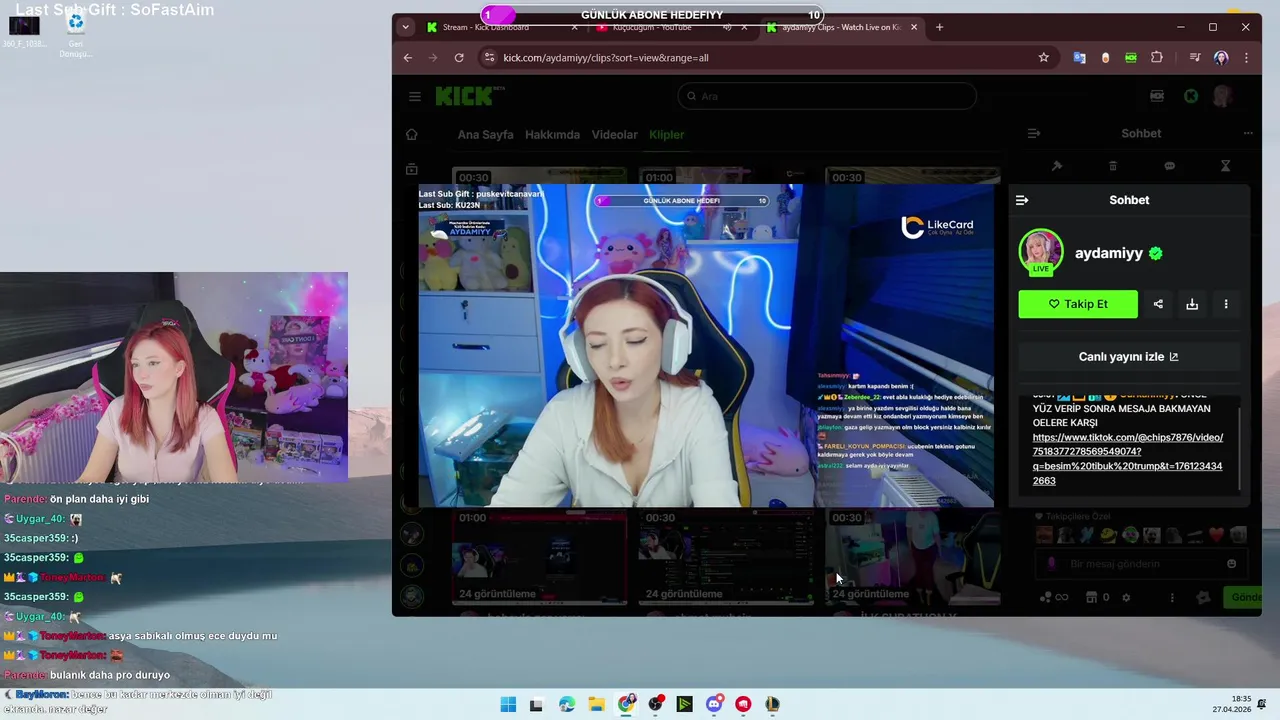Collapse the Sohbet panel in the clip popup
1280x720 pixels.
(1022, 200)
